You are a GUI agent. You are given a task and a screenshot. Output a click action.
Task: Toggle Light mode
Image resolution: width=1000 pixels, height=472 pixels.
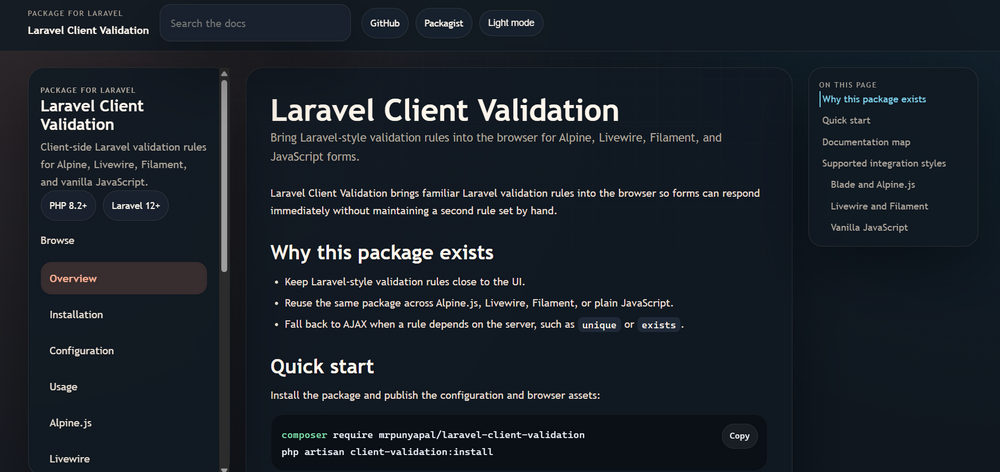point(511,23)
